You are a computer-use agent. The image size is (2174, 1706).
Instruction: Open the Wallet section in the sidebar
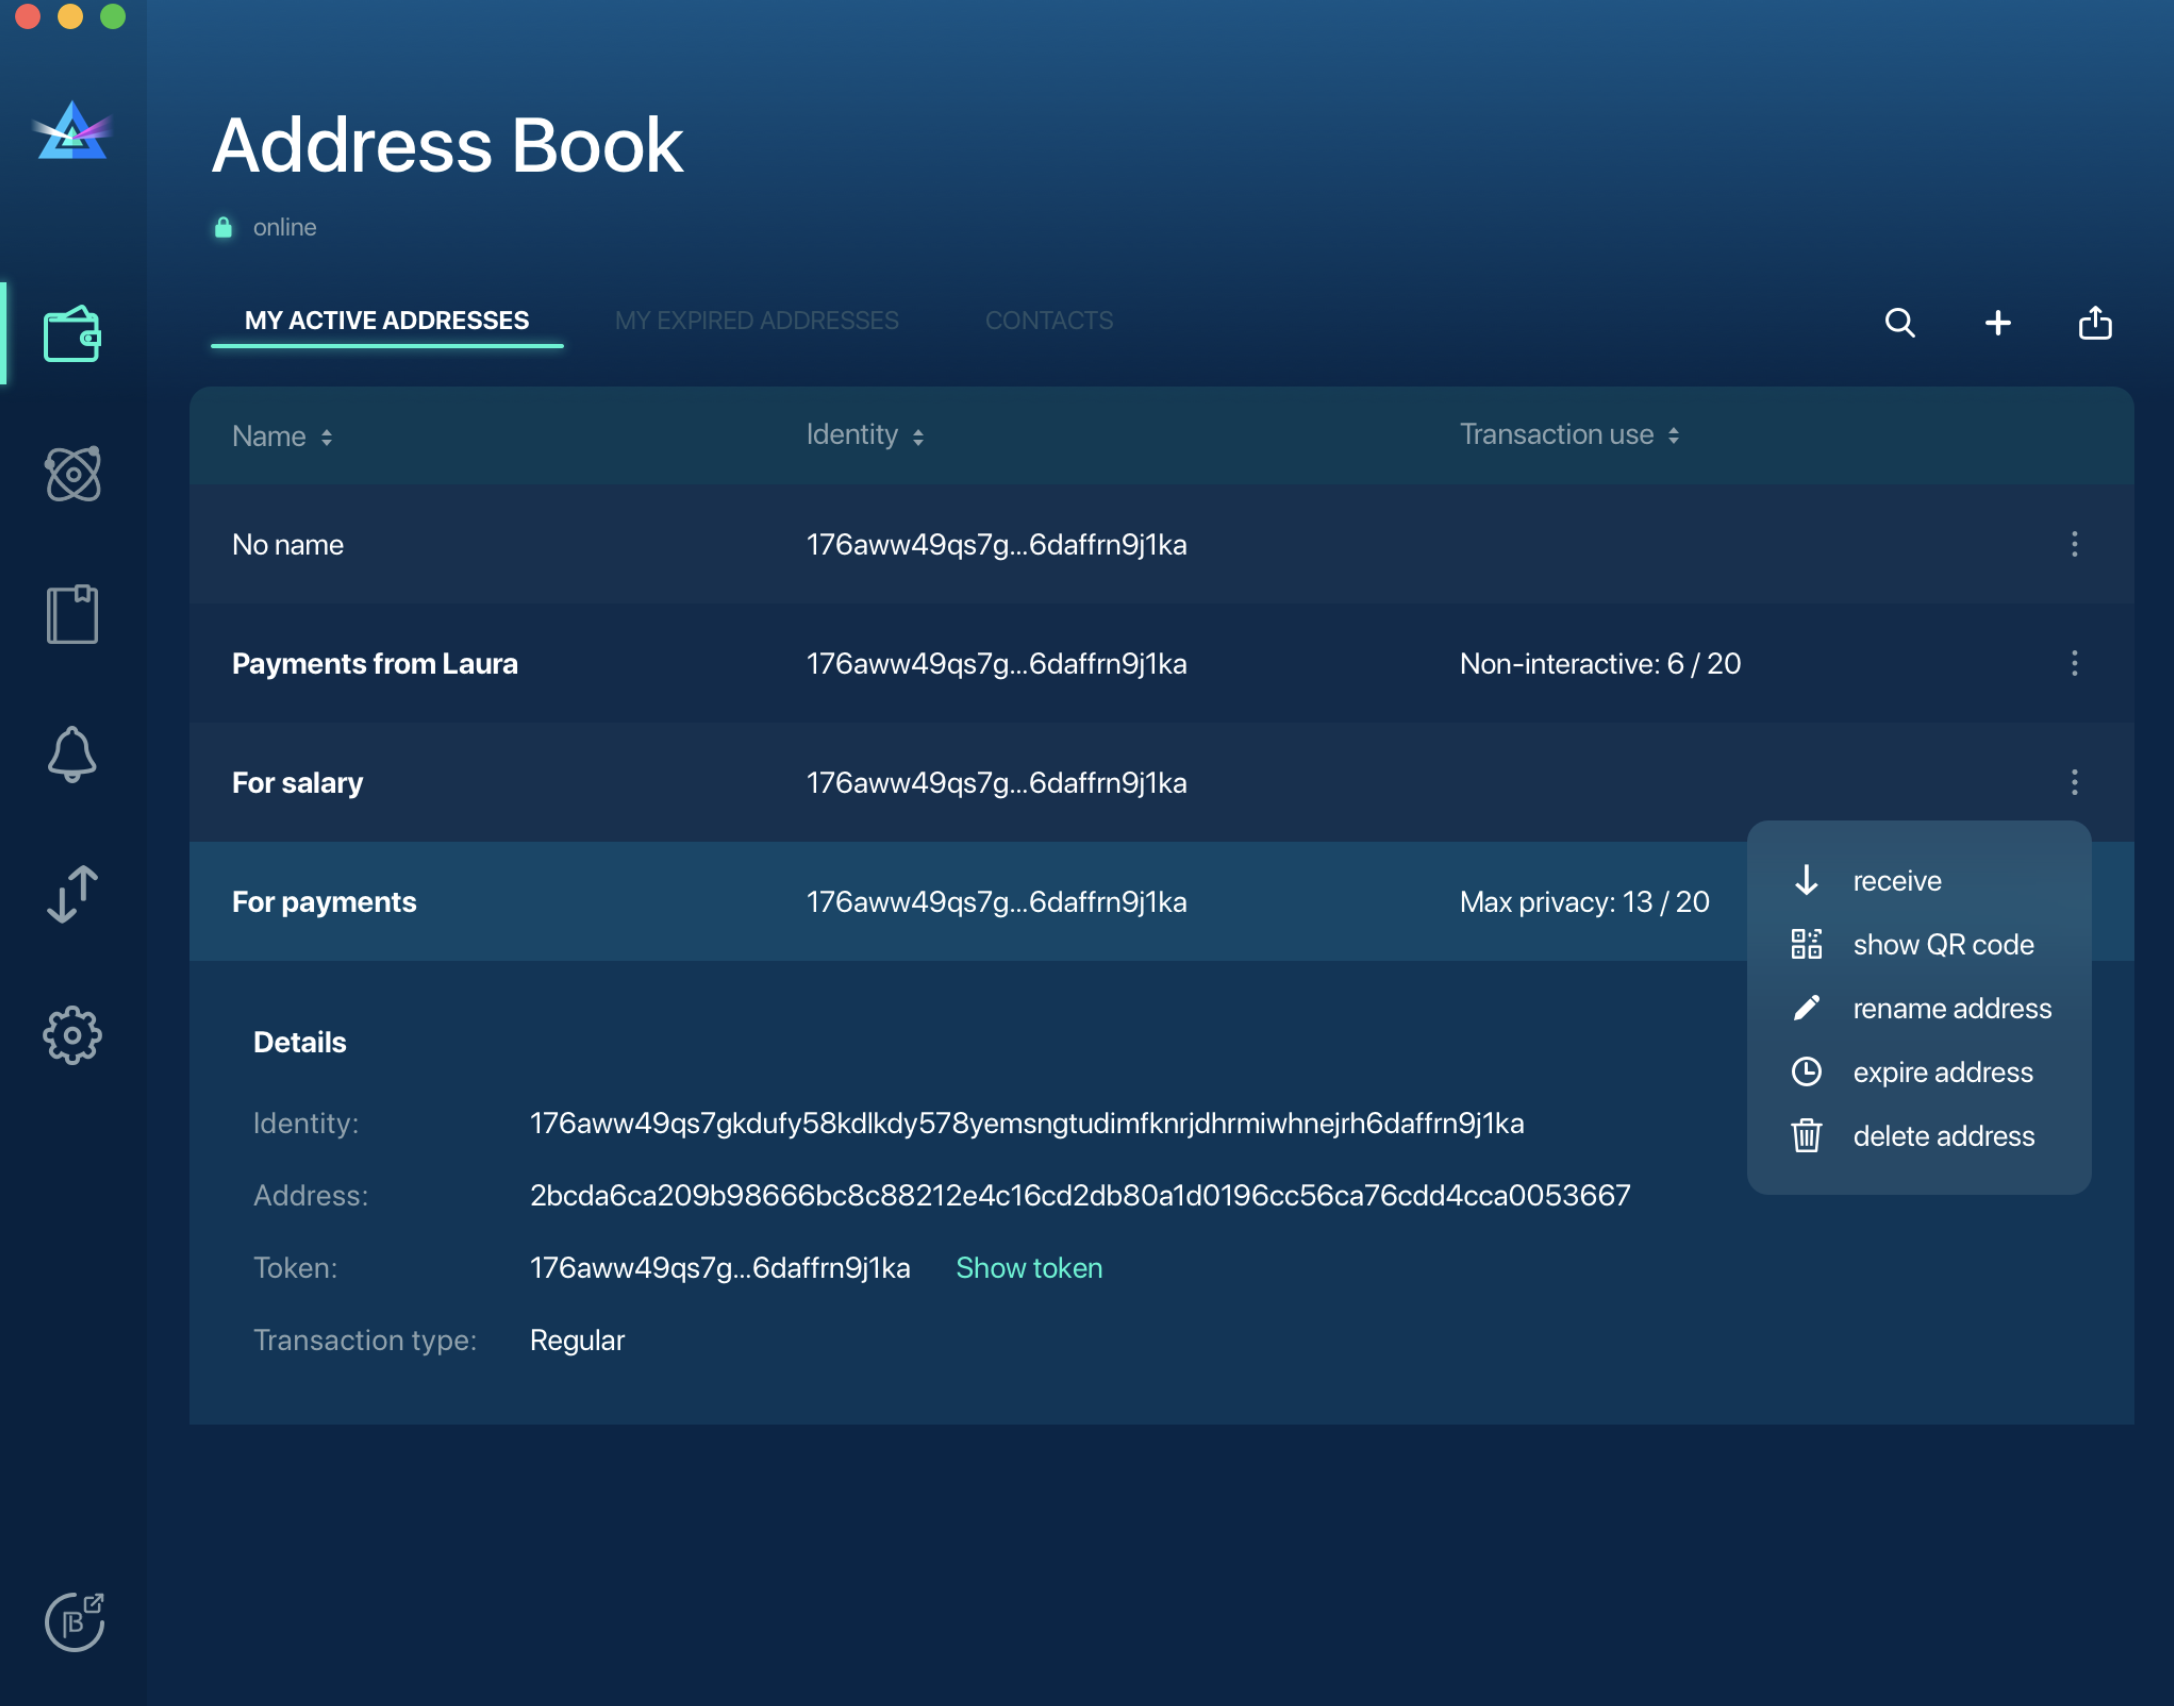point(74,334)
